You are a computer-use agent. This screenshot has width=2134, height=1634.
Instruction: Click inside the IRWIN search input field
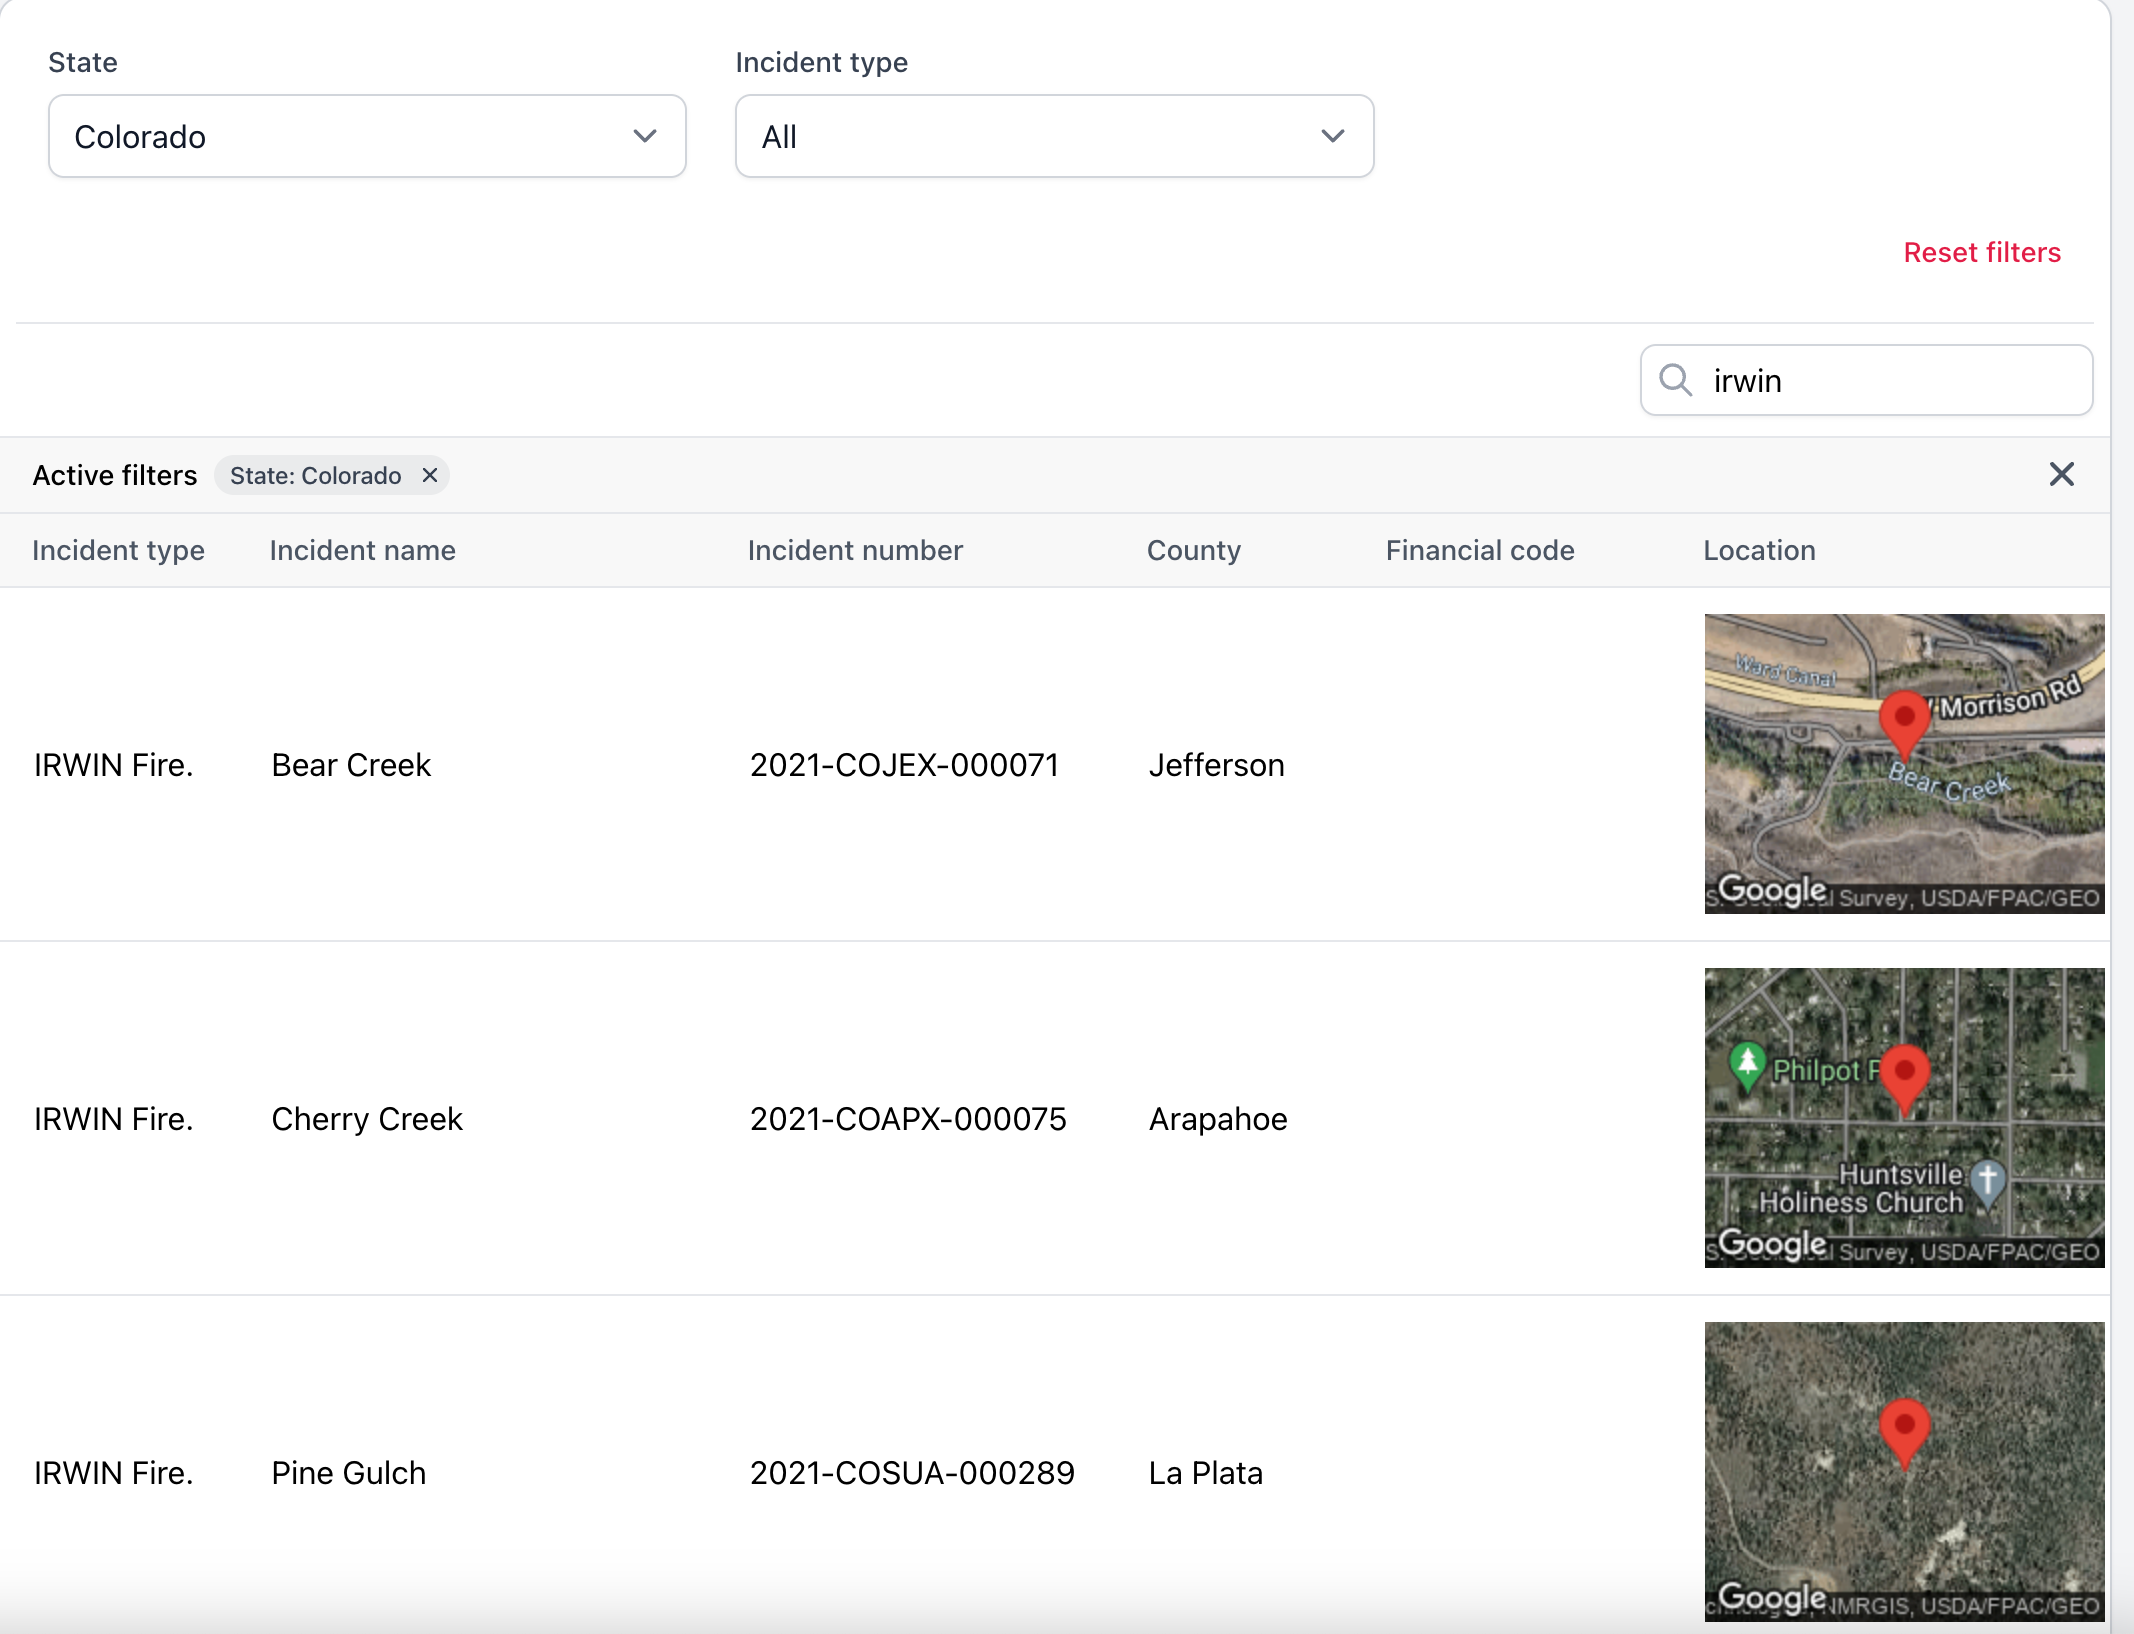pos(1863,381)
